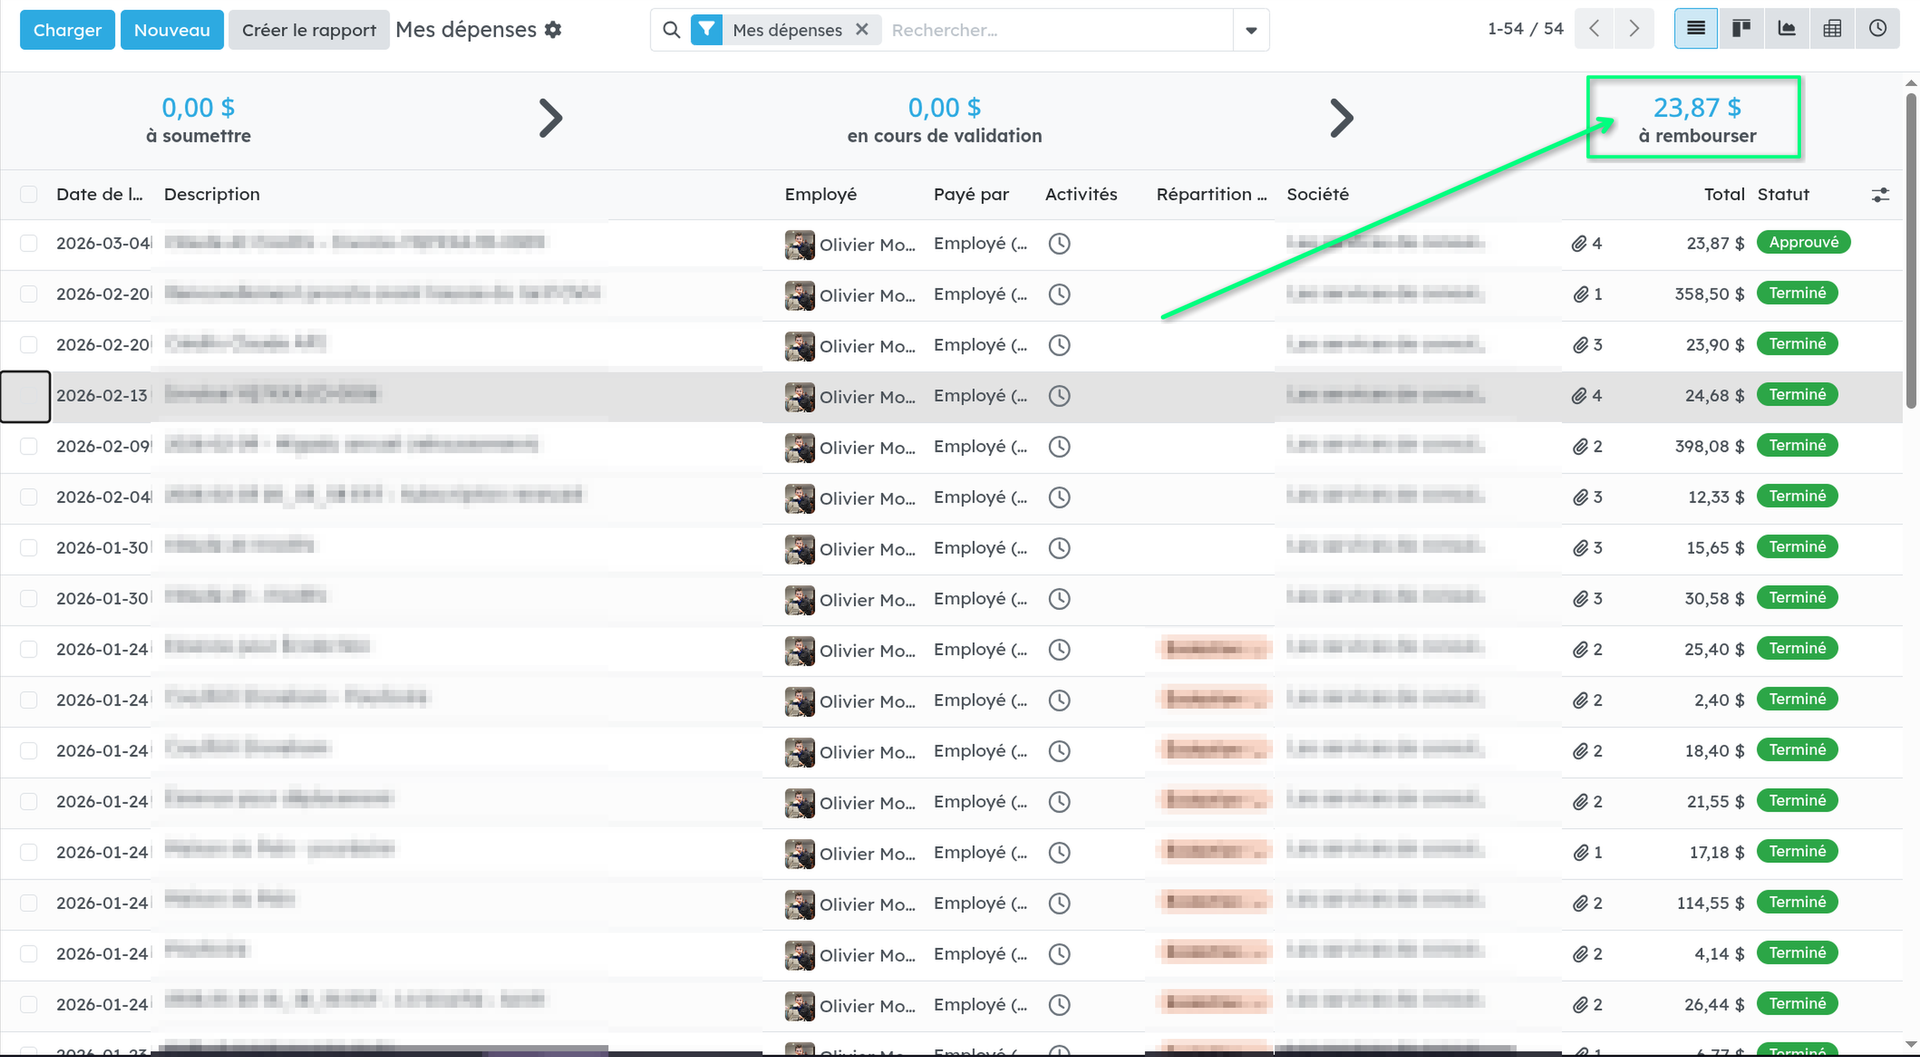Image resolution: width=1920 pixels, height=1057 pixels.
Task: Open the activity view clock icon
Action: pyautogui.click(x=1877, y=29)
